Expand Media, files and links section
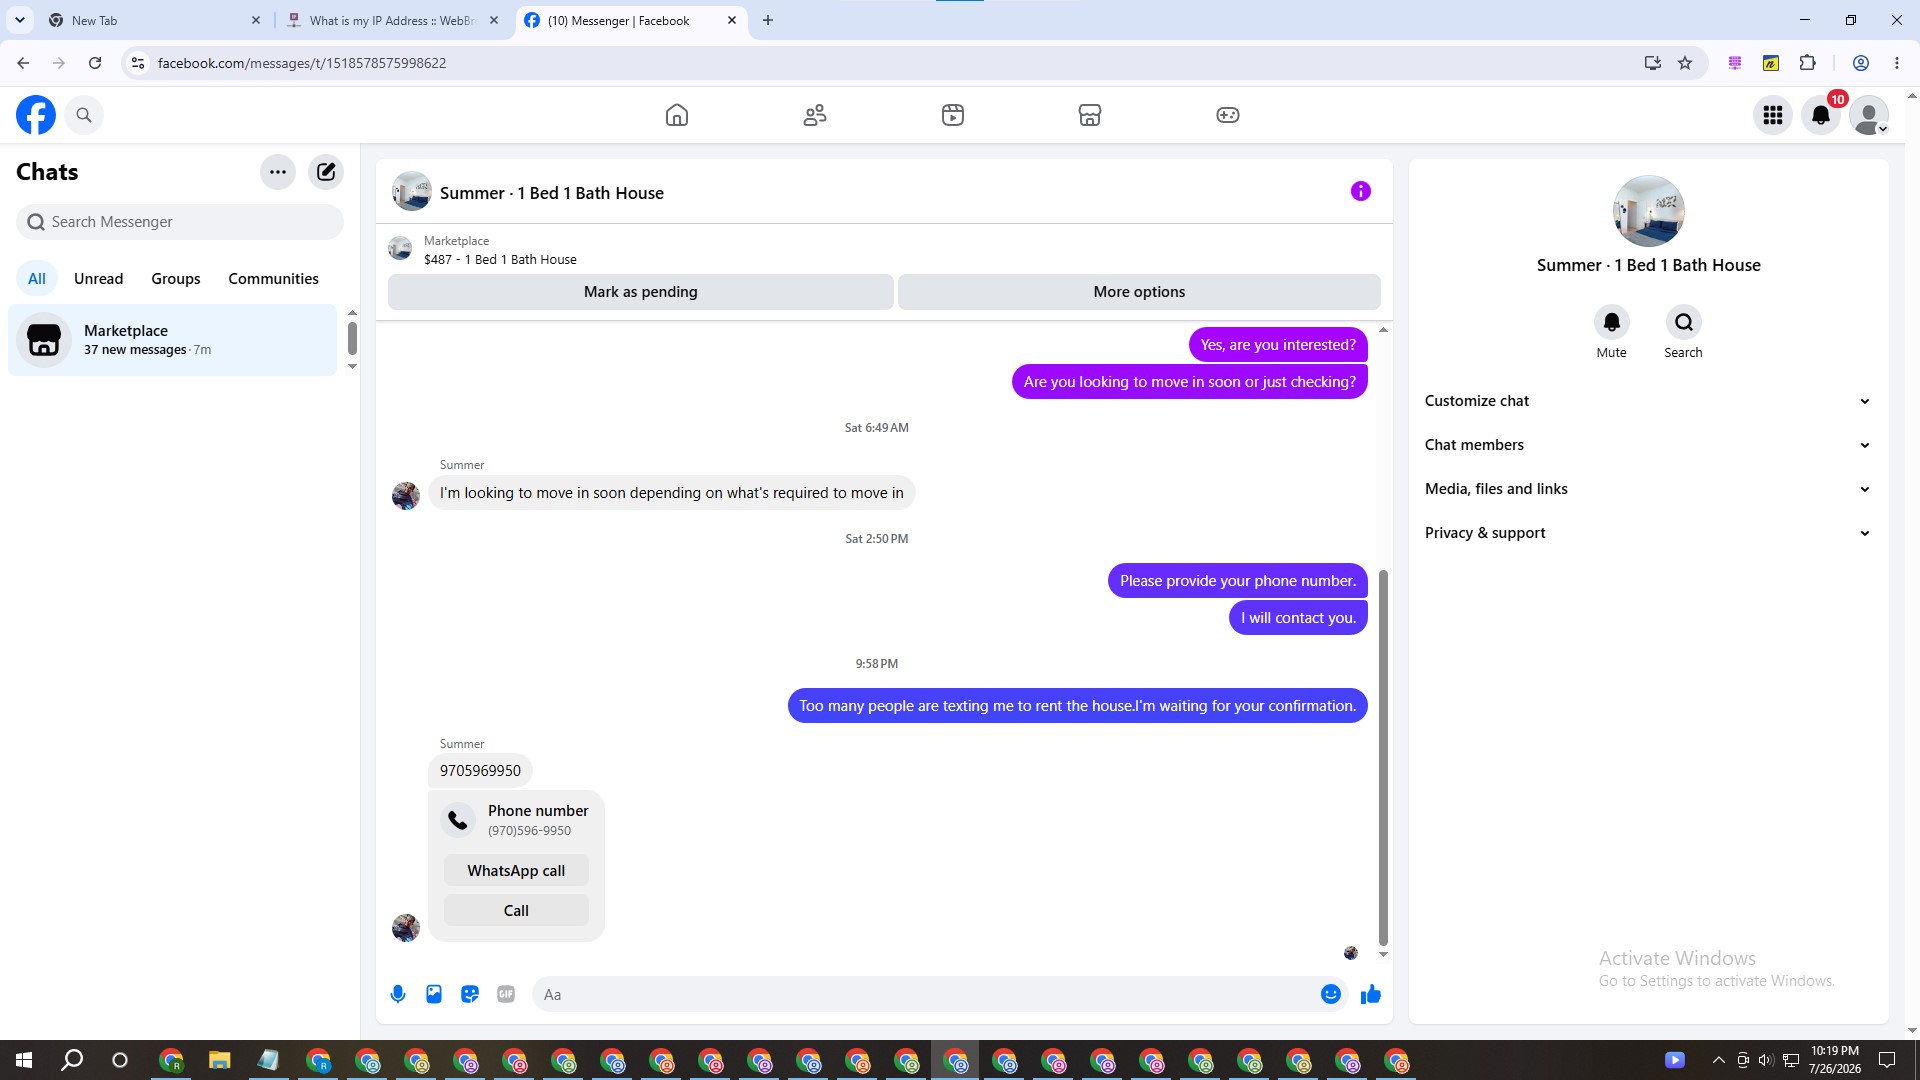The height and width of the screenshot is (1080, 1920). click(1648, 489)
